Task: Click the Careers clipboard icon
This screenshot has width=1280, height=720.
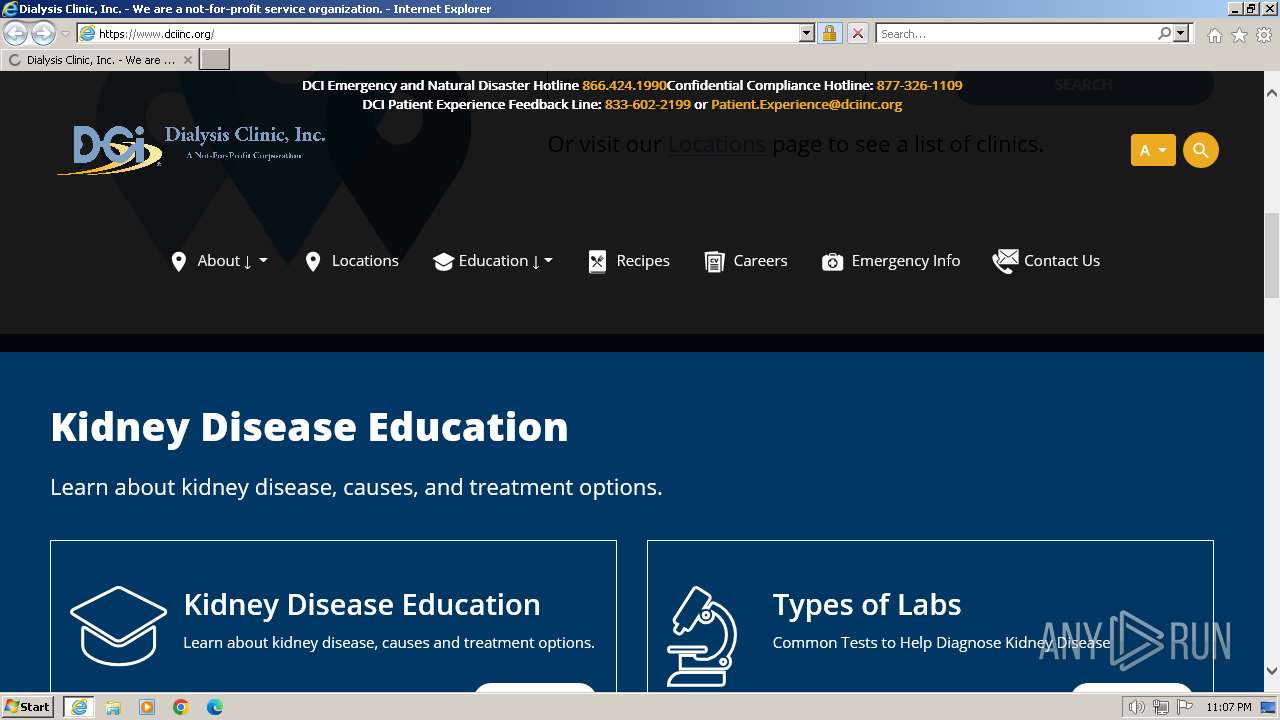Action: (714, 262)
